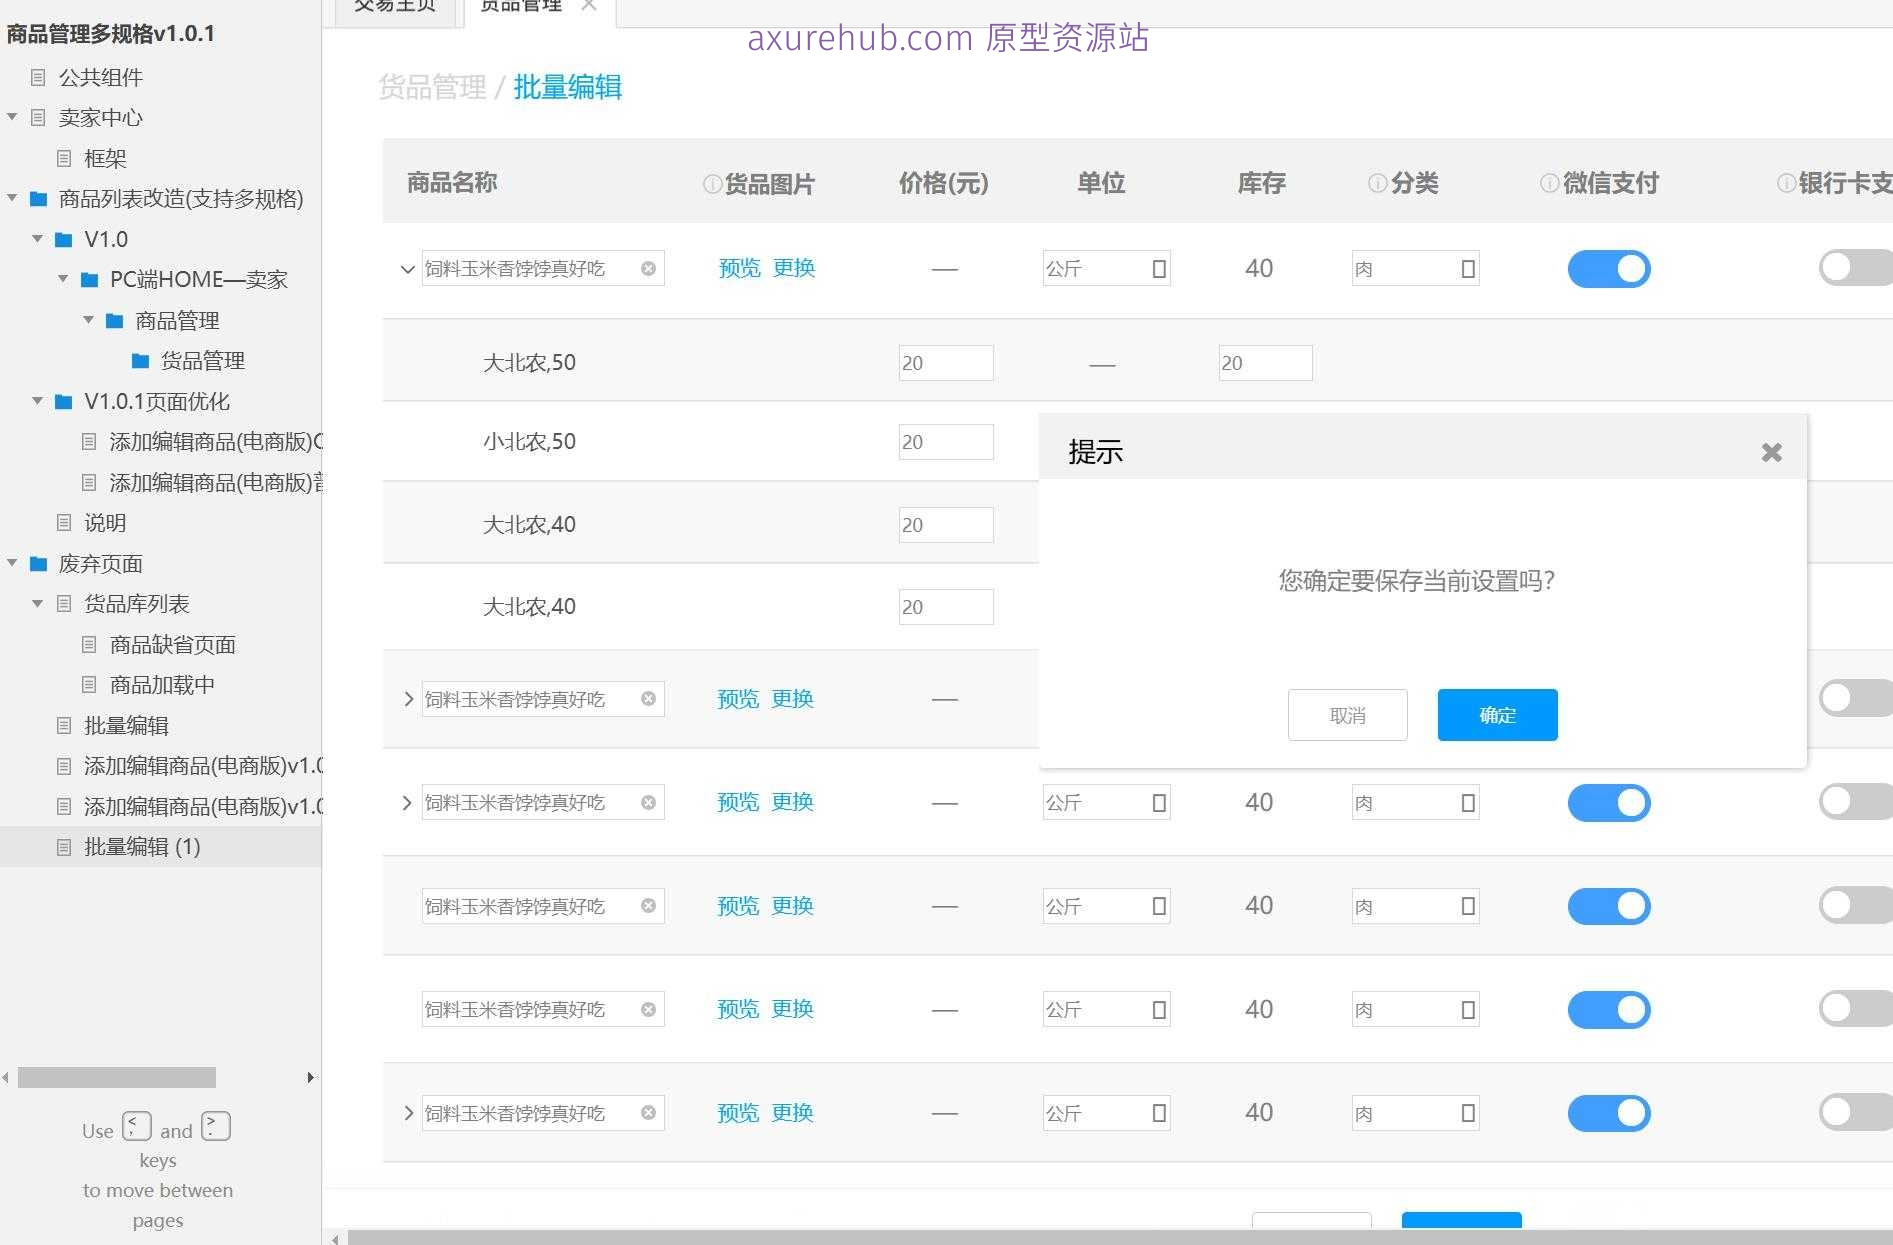Screen dimensions: 1893x1245
Task: Click the clear icon in last row name field
Action: 648,1113
